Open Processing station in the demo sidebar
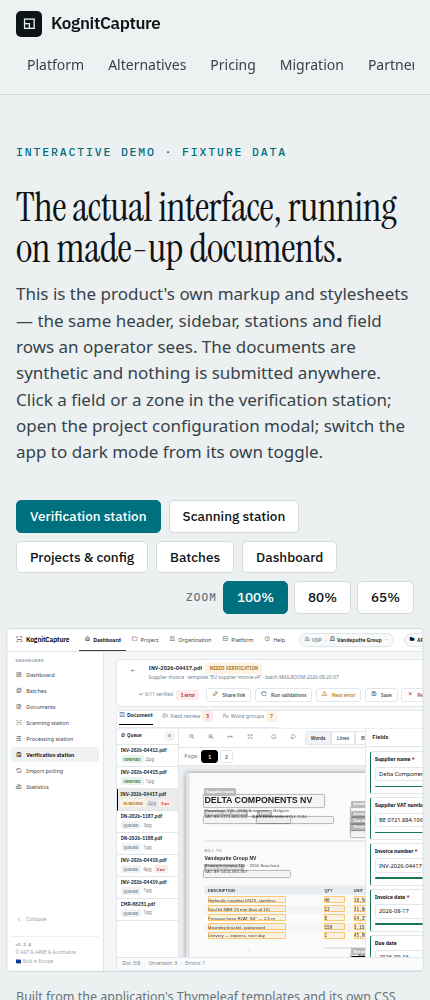Image resolution: width=430 pixels, height=1000 pixels. pos(55,739)
